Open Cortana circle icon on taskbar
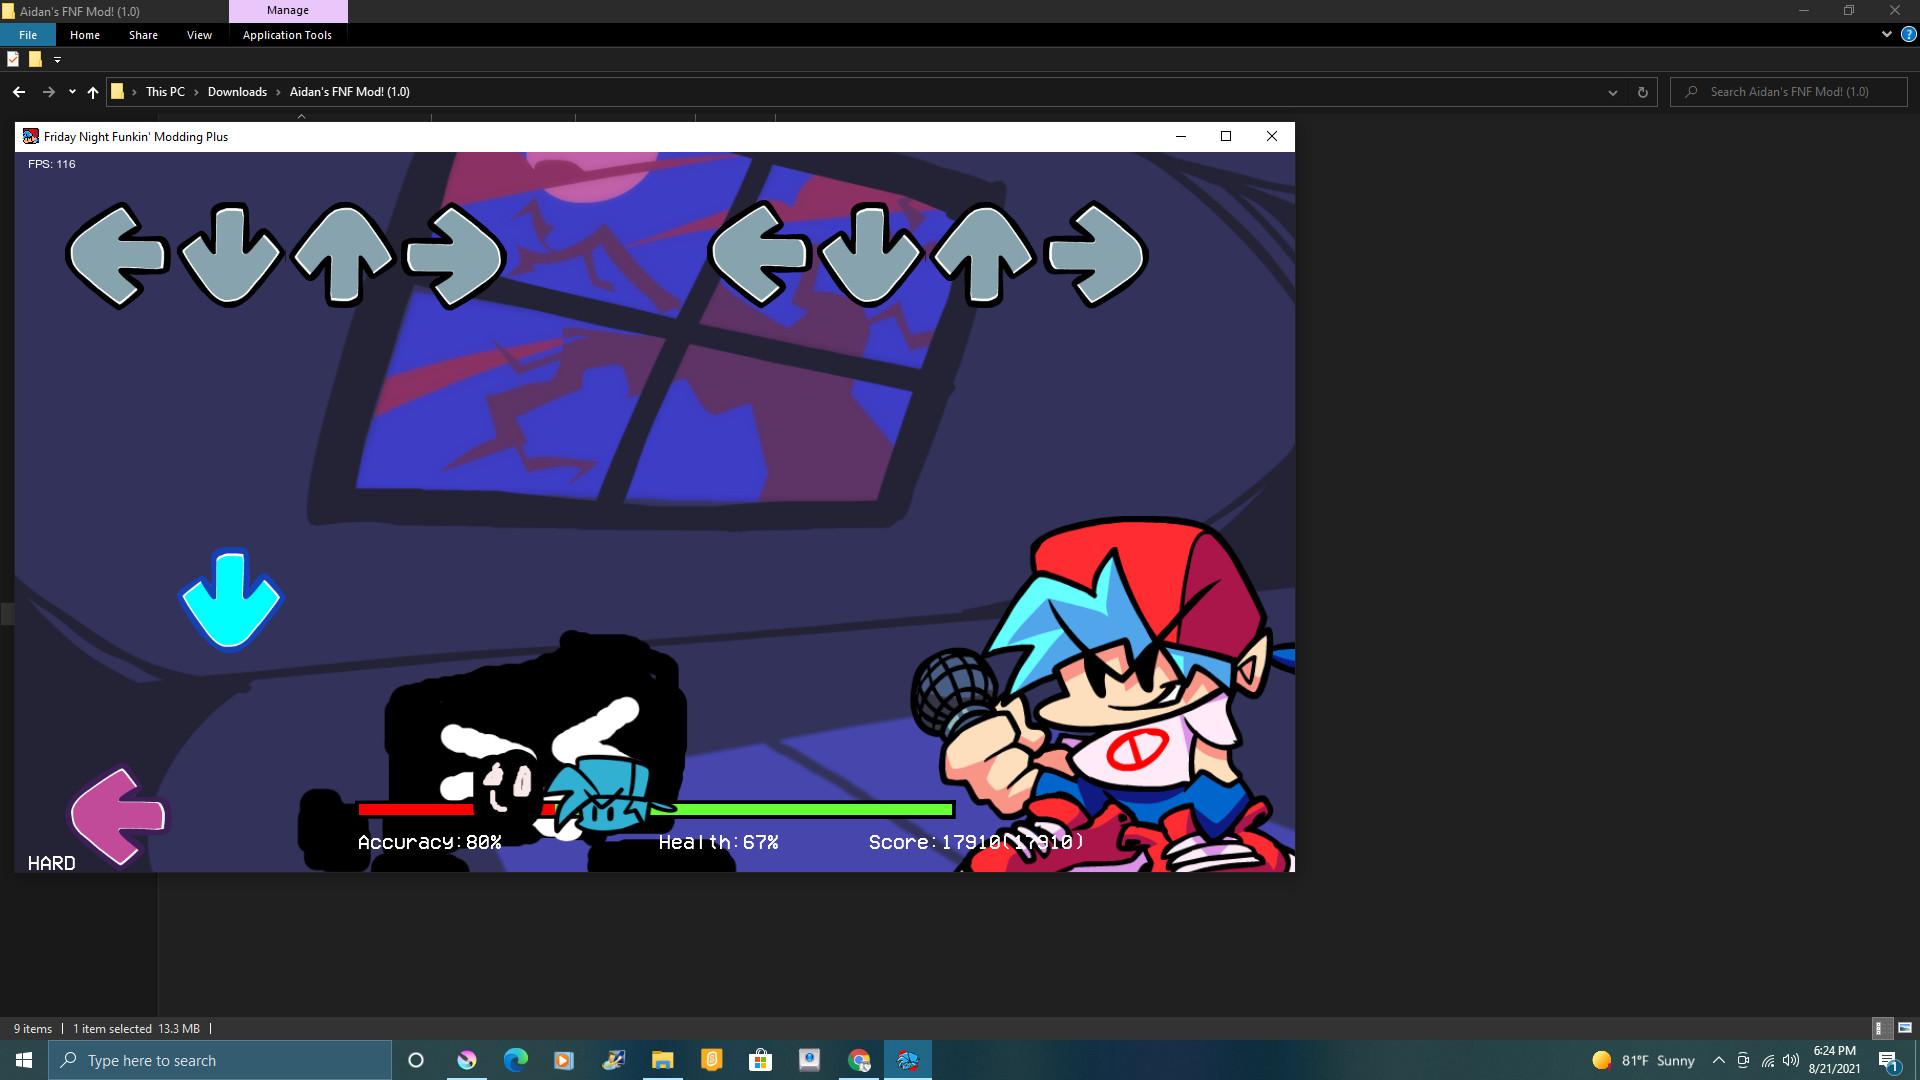The height and width of the screenshot is (1080, 1920). pyautogui.click(x=416, y=1060)
